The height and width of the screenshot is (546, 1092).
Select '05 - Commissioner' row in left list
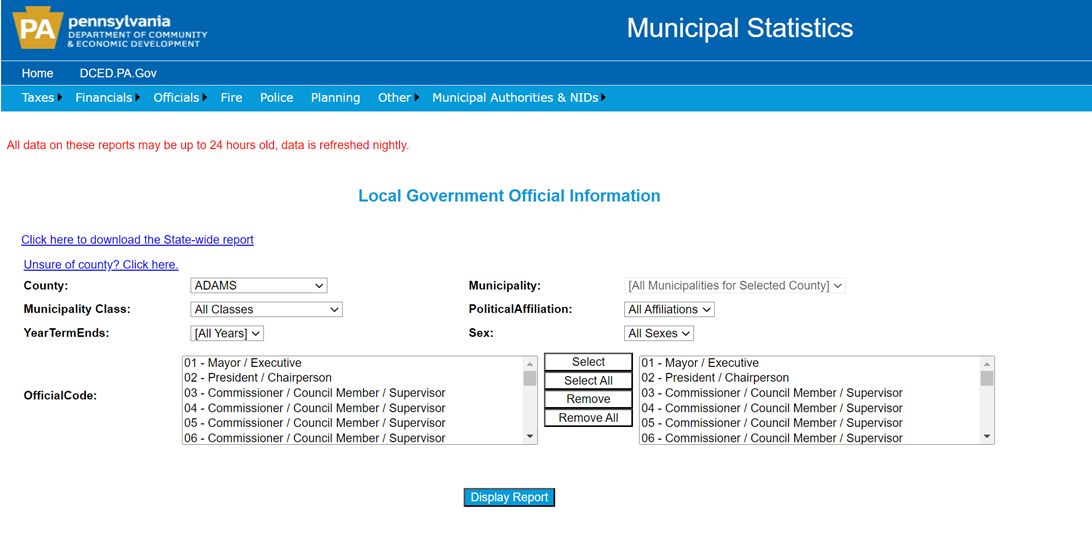[x=352, y=423]
